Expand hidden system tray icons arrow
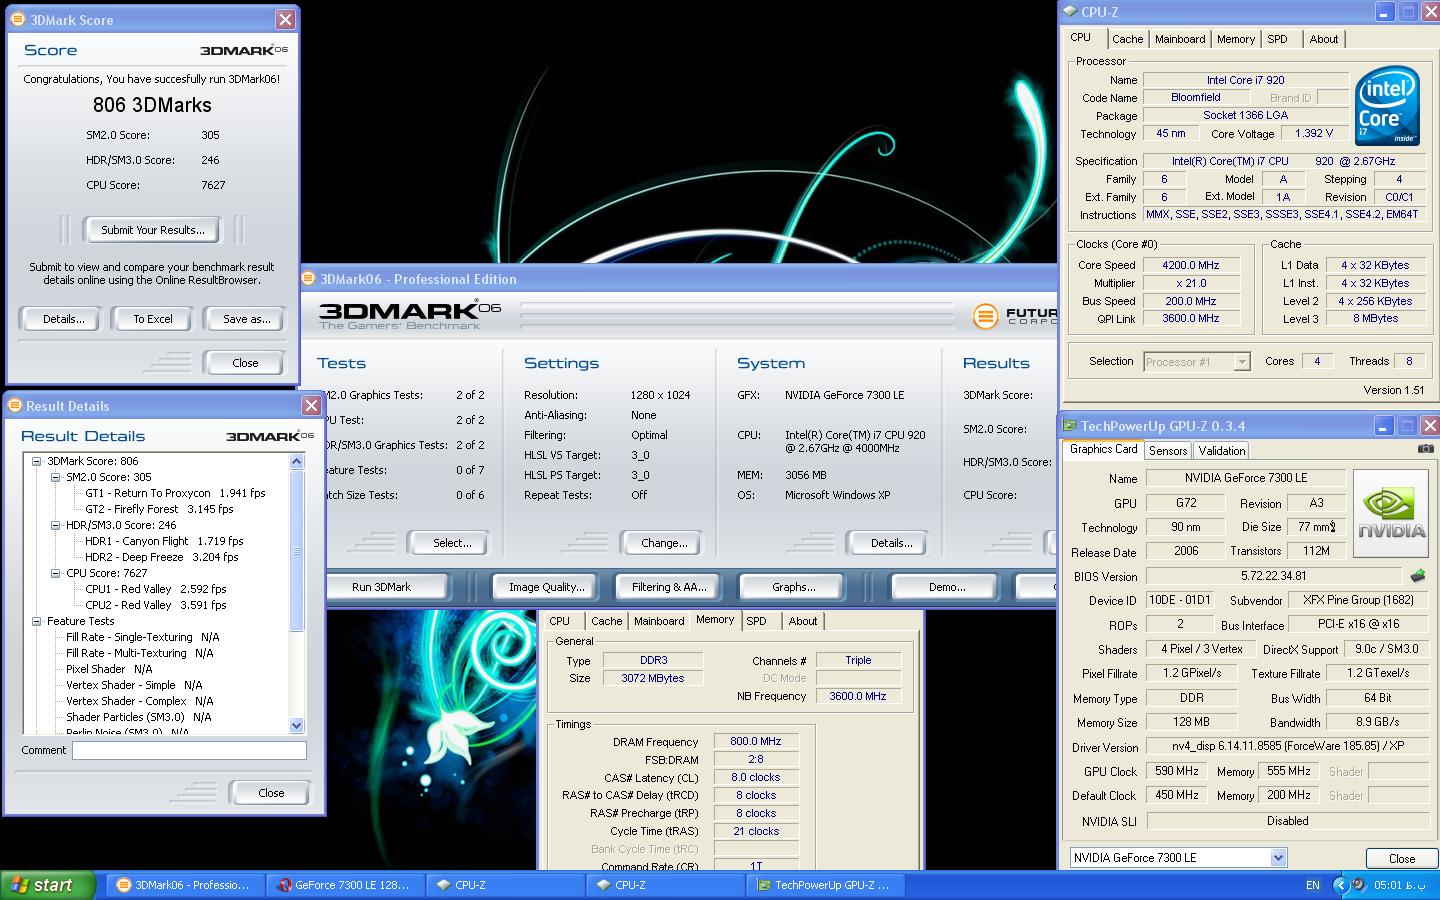The image size is (1440, 900). pos(1342,885)
